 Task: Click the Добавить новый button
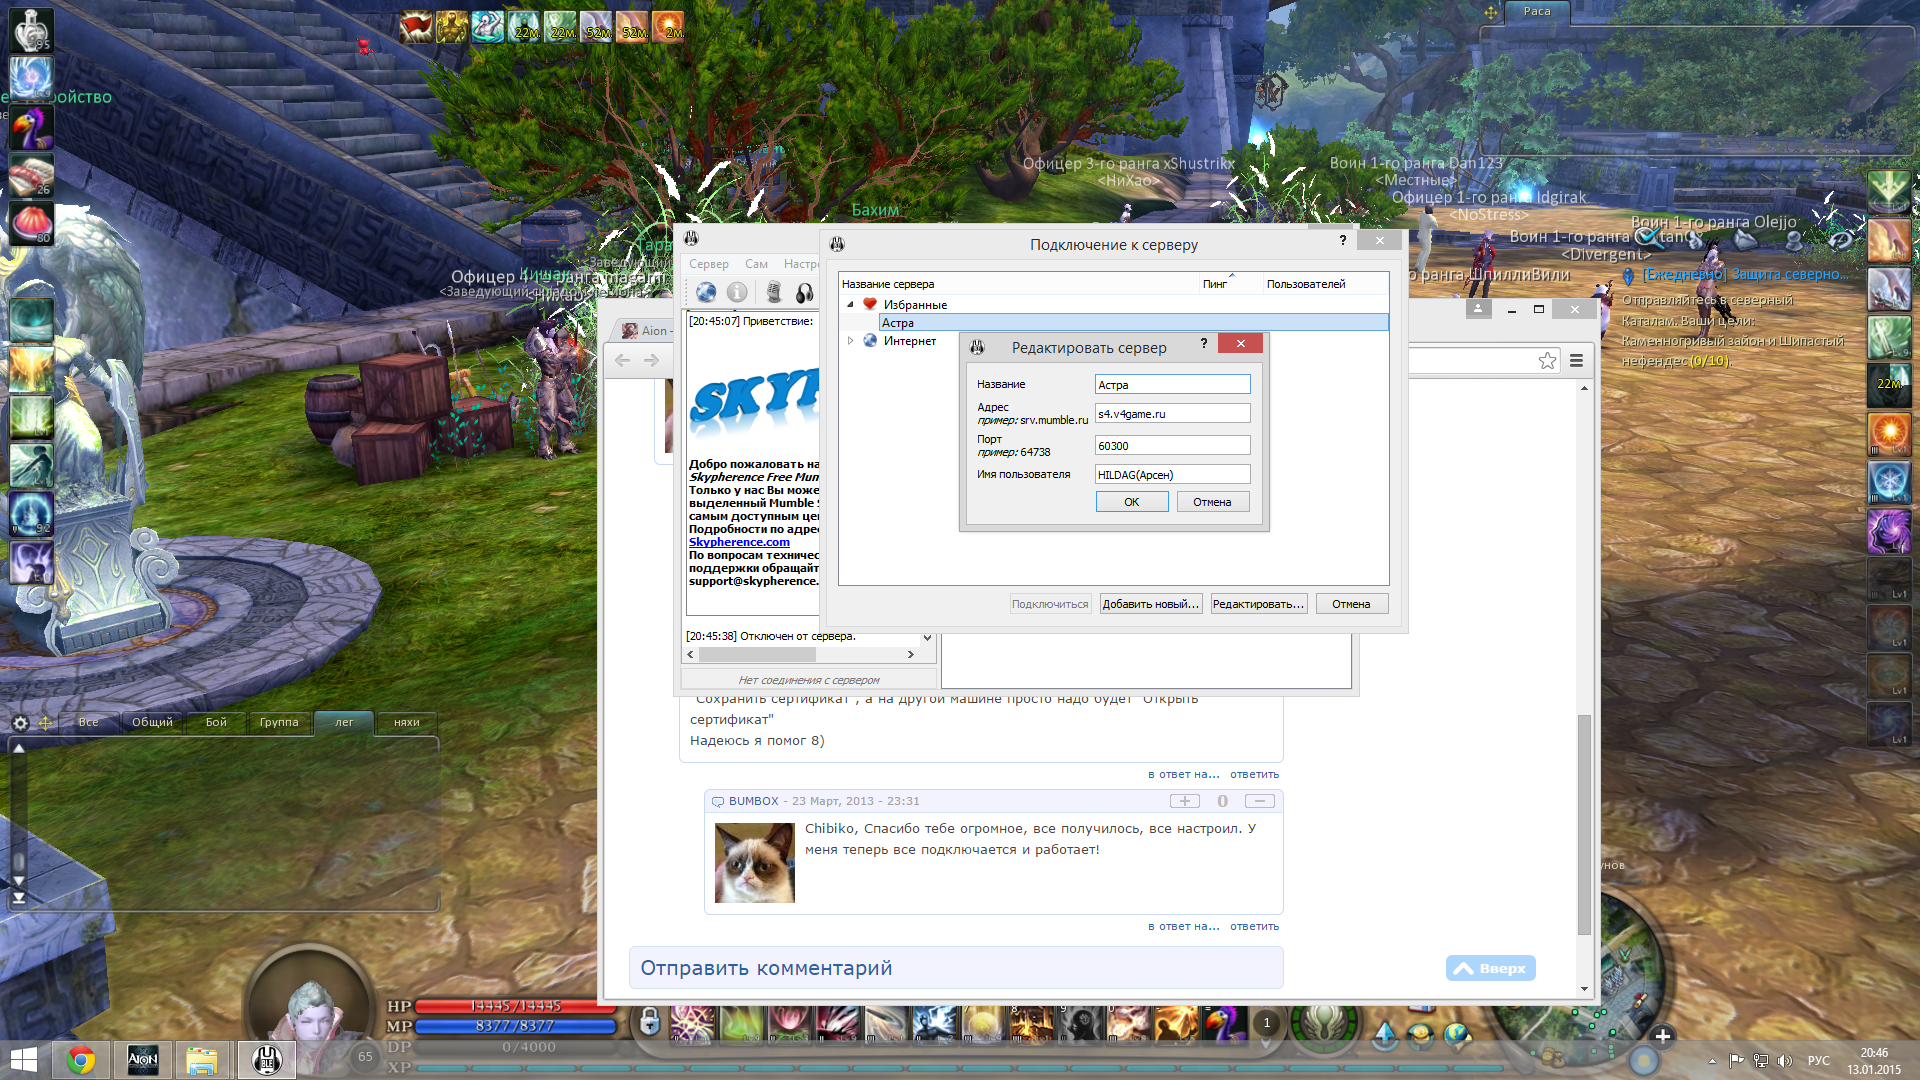tap(1150, 604)
